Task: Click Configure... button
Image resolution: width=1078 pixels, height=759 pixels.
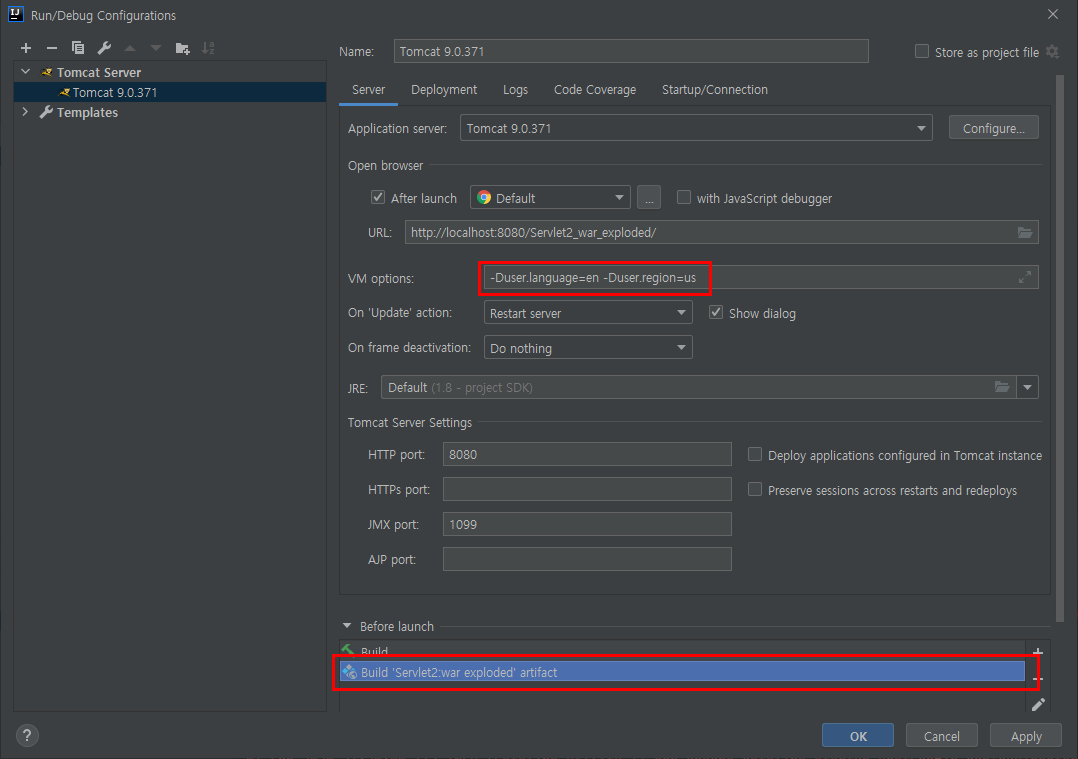Action: point(993,128)
